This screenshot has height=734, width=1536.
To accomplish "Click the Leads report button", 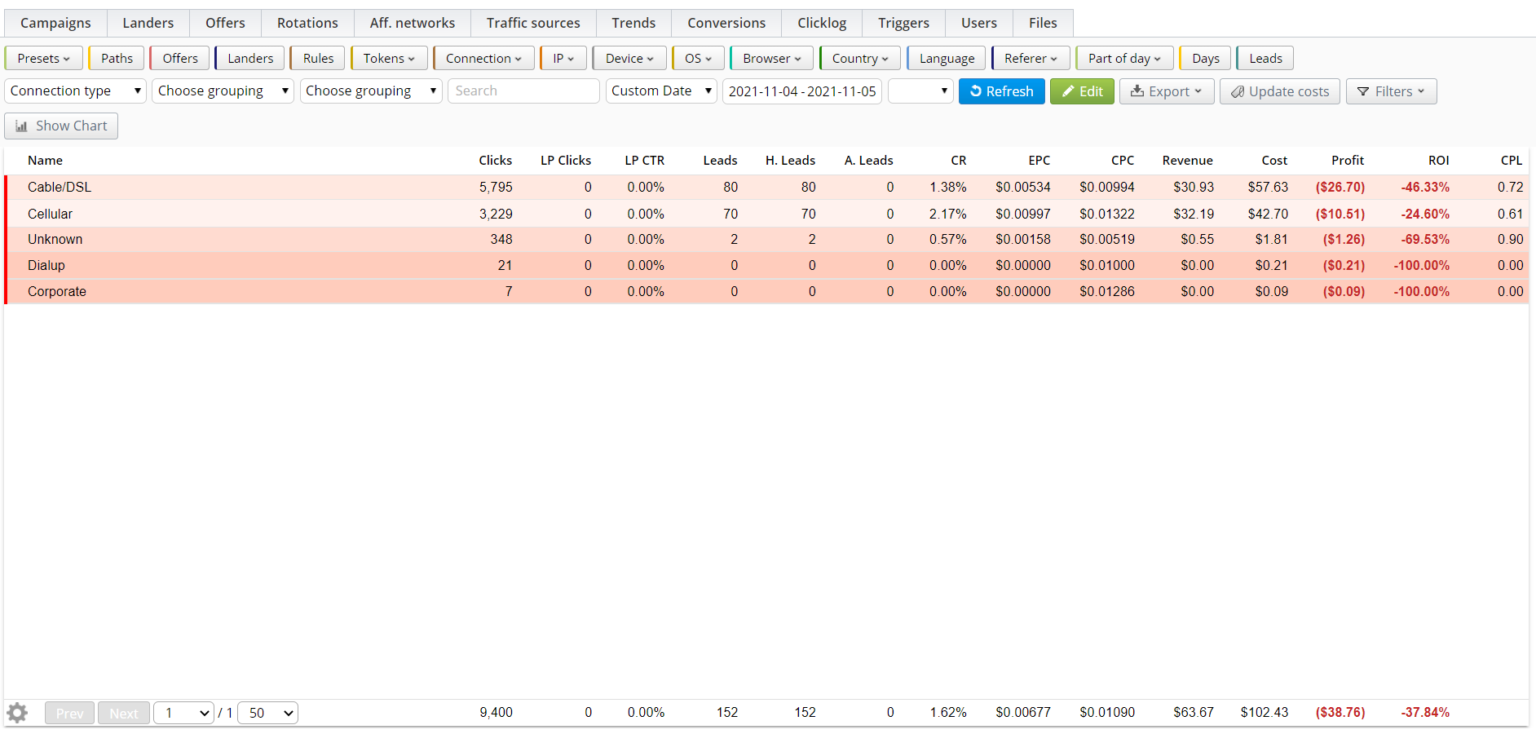I will click(x=1265, y=58).
